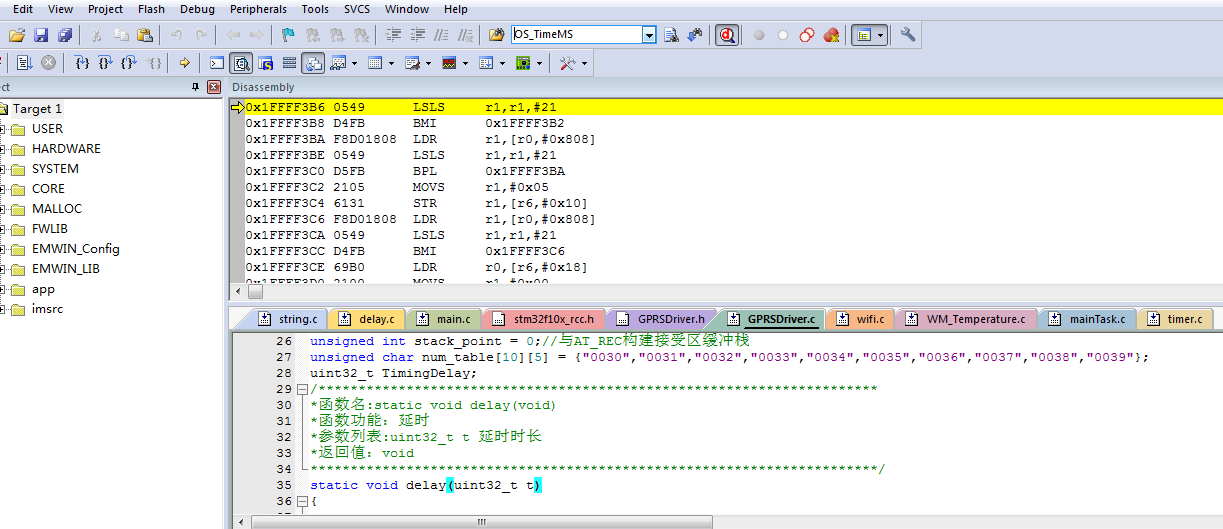The image size is (1223, 529).
Task: Click the Step Over icon
Action: tap(106, 63)
